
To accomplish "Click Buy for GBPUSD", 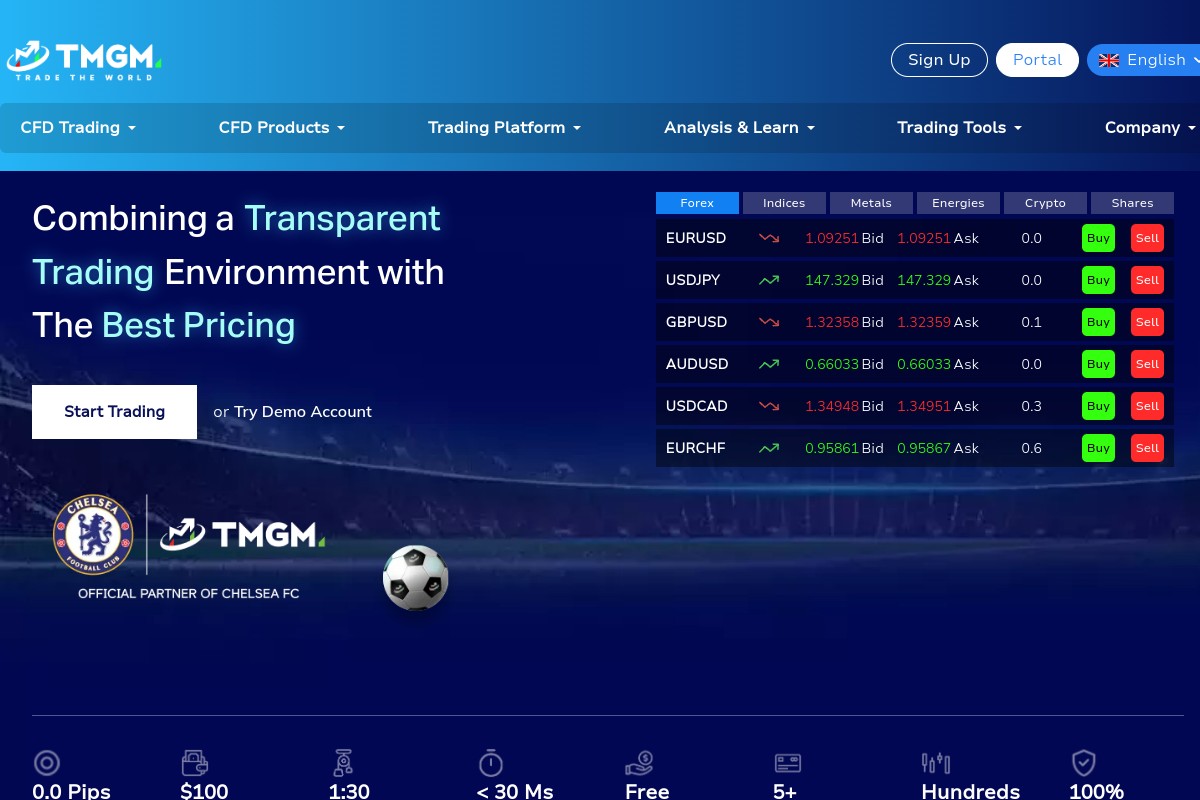I will (x=1099, y=322).
